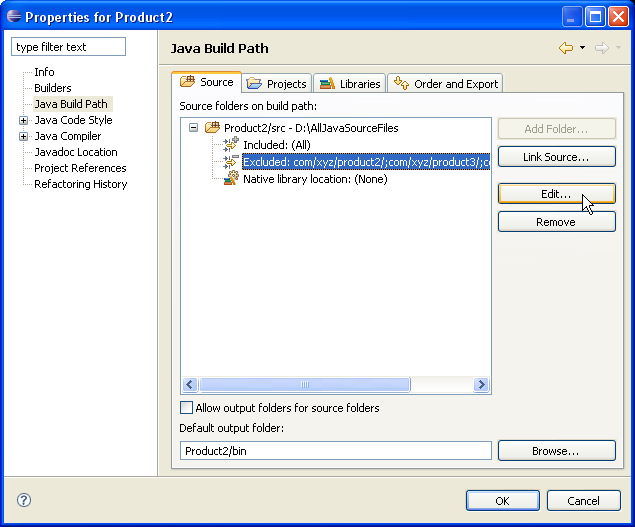Switch to the Projects tab

[x=277, y=84]
